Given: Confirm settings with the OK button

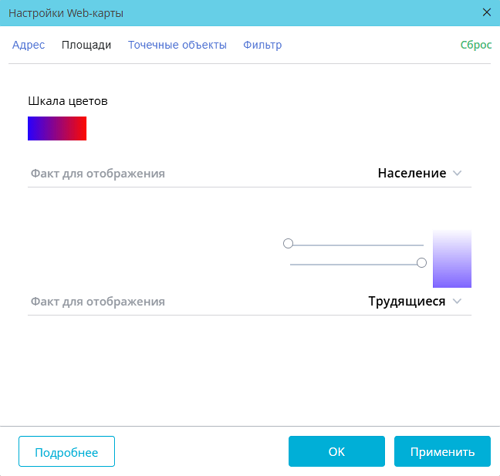Looking at the screenshot, I should pos(337,451).
